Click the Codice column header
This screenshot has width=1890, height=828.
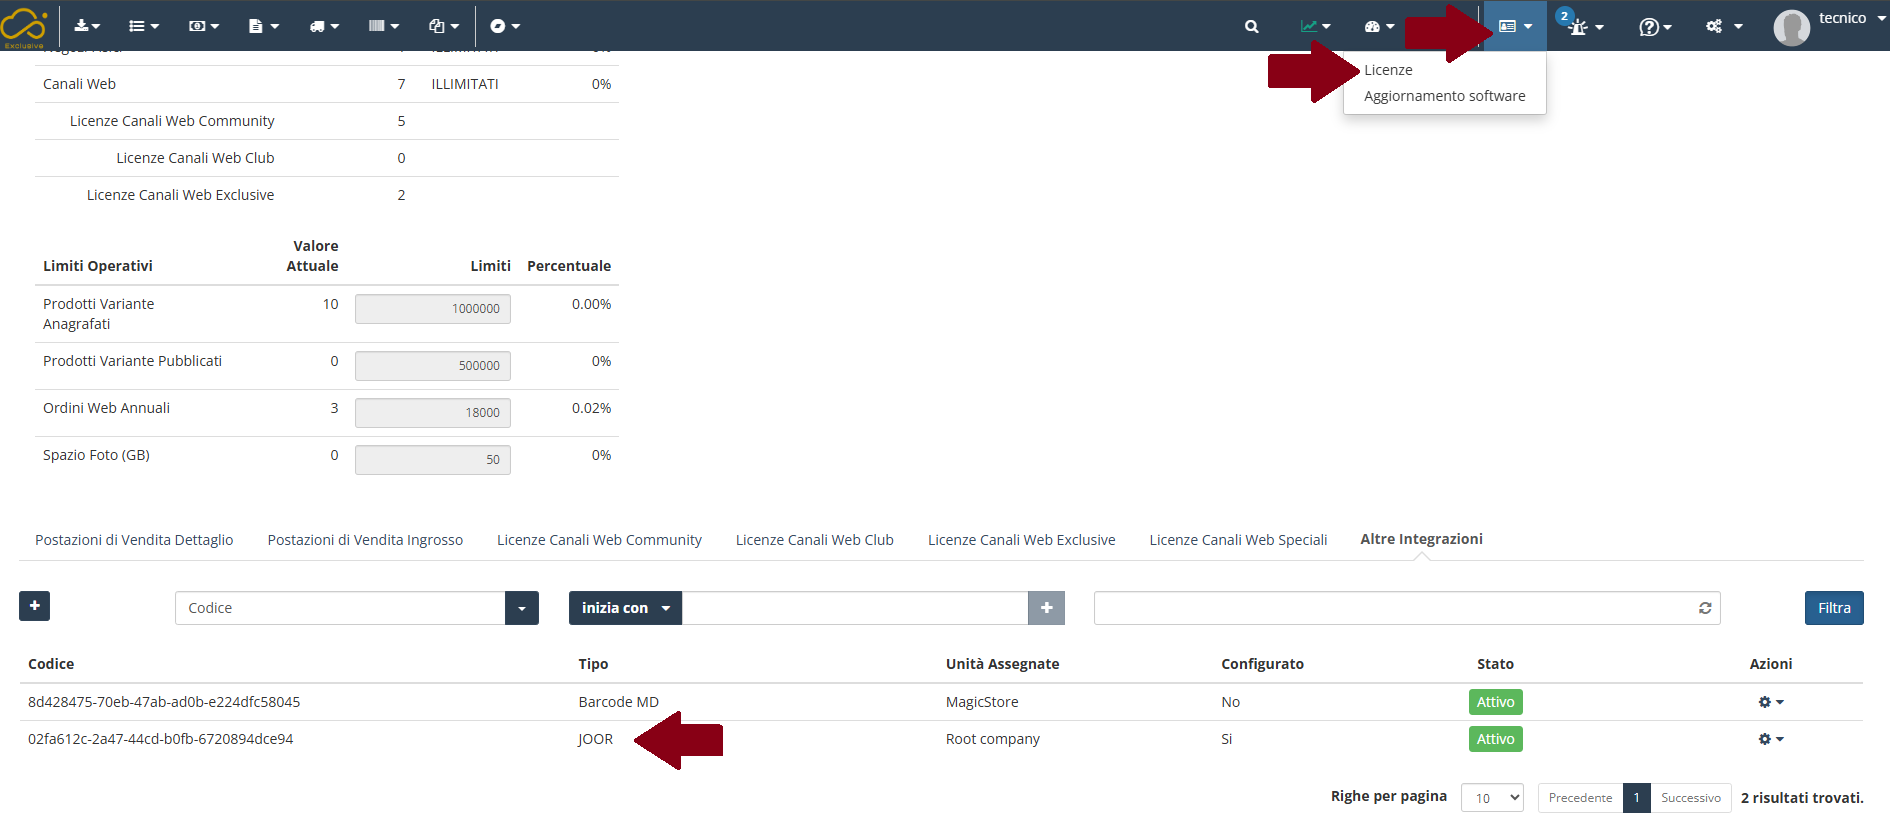pyautogui.click(x=51, y=664)
